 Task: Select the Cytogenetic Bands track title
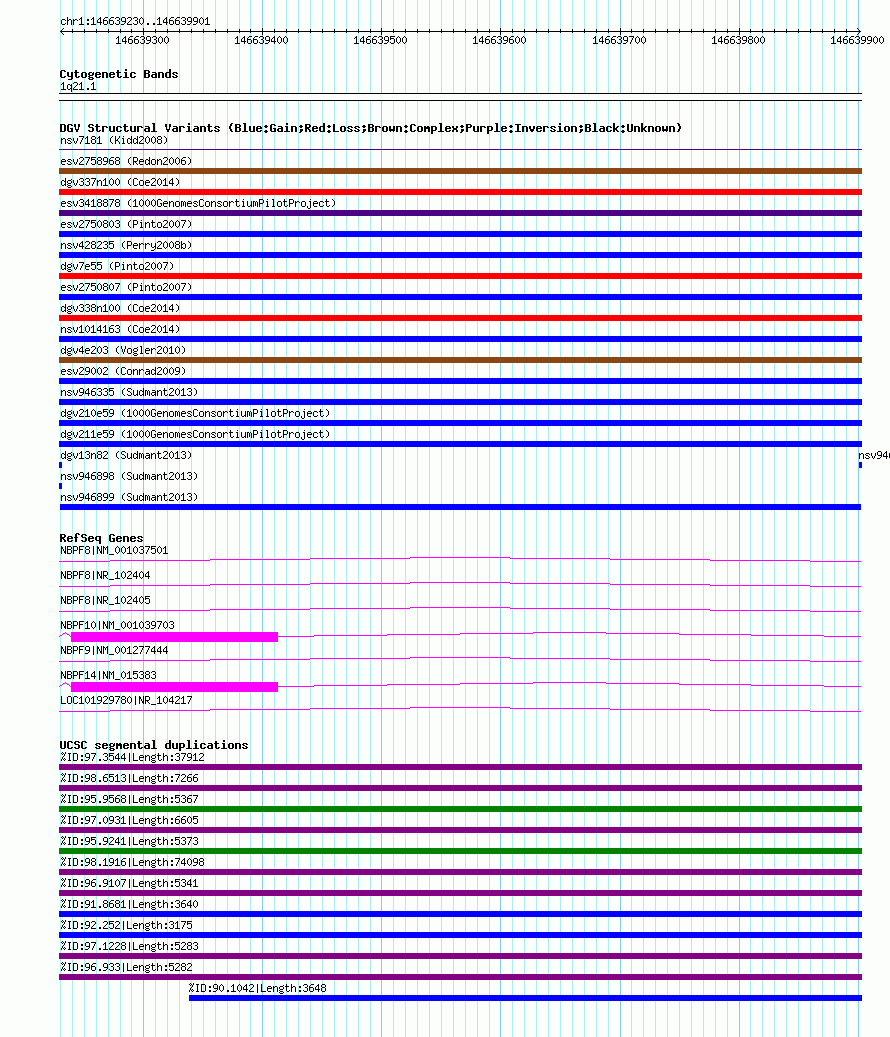point(119,74)
